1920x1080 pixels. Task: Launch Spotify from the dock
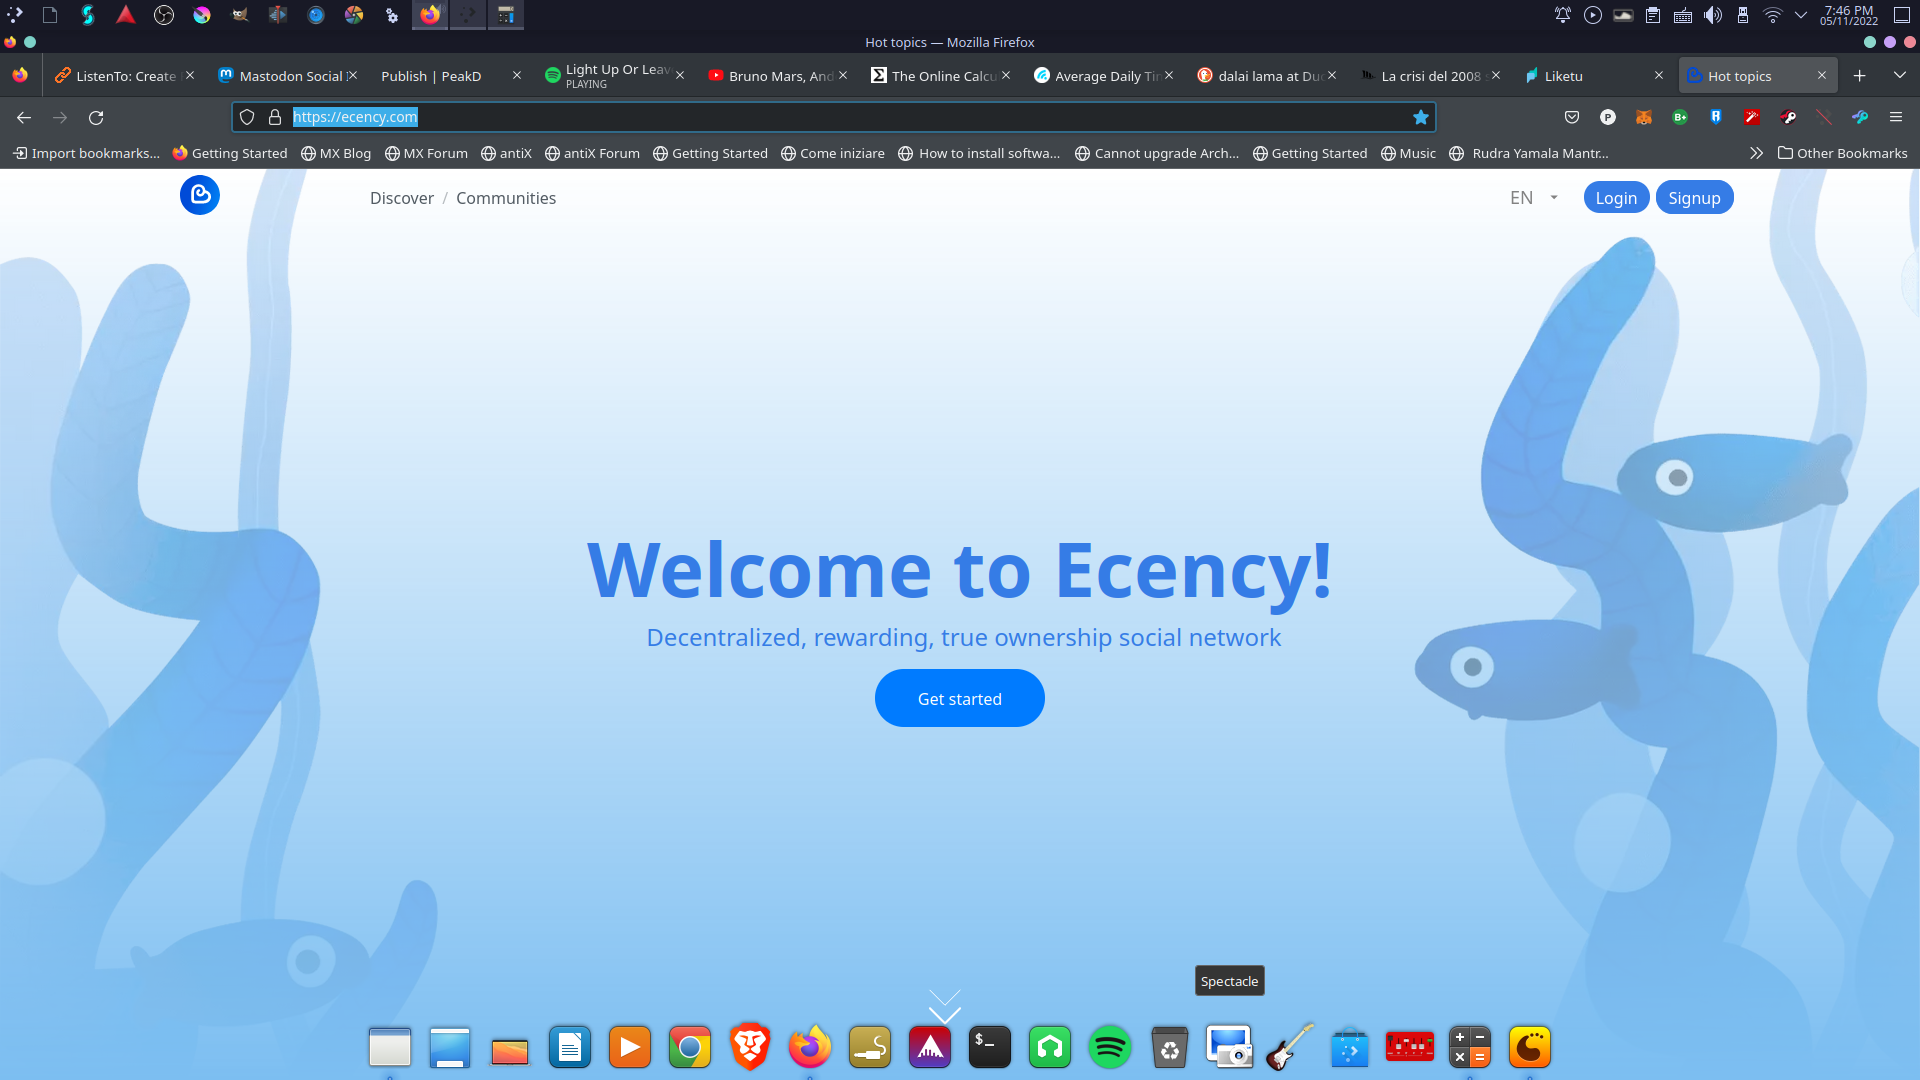1110,1047
